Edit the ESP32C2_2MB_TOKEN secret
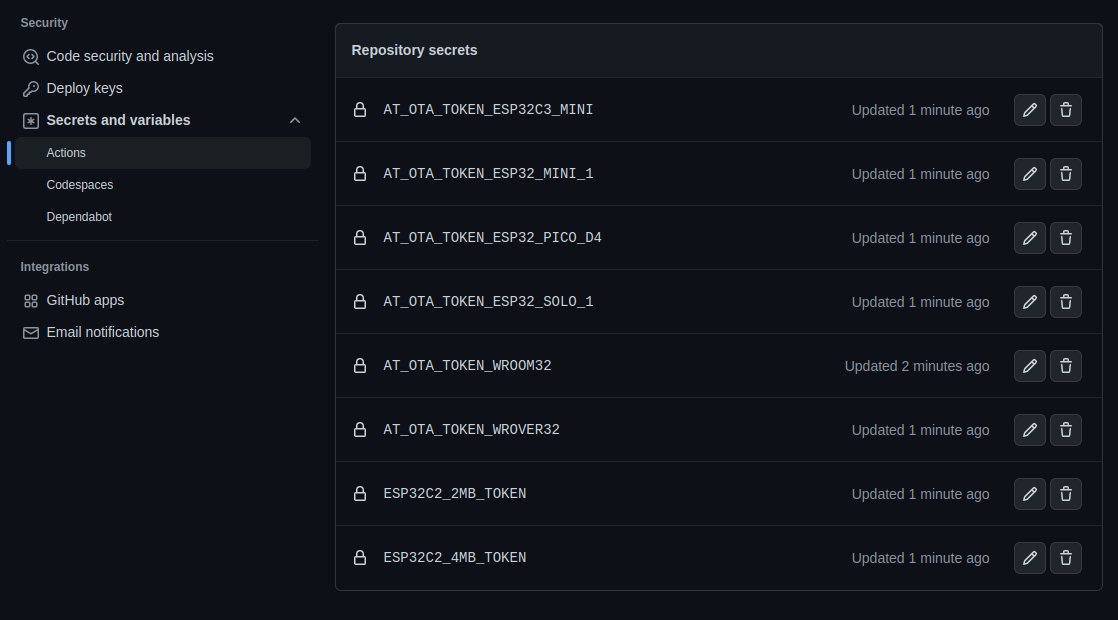 coord(1029,493)
